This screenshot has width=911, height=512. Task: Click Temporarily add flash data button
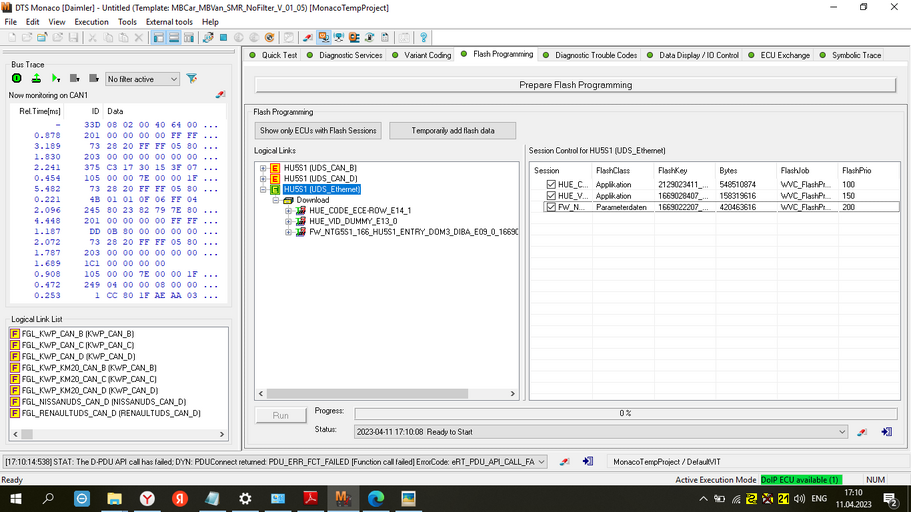[x=453, y=131]
